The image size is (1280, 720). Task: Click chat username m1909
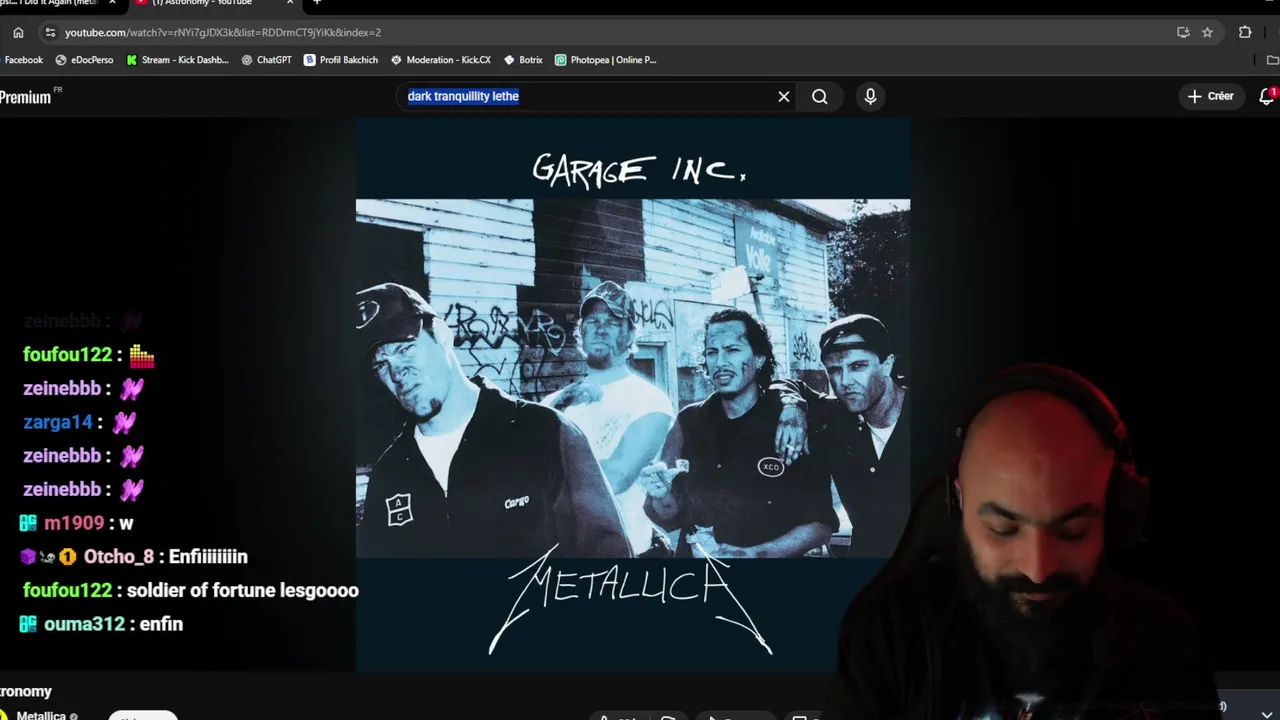click(x=74, y=523)
